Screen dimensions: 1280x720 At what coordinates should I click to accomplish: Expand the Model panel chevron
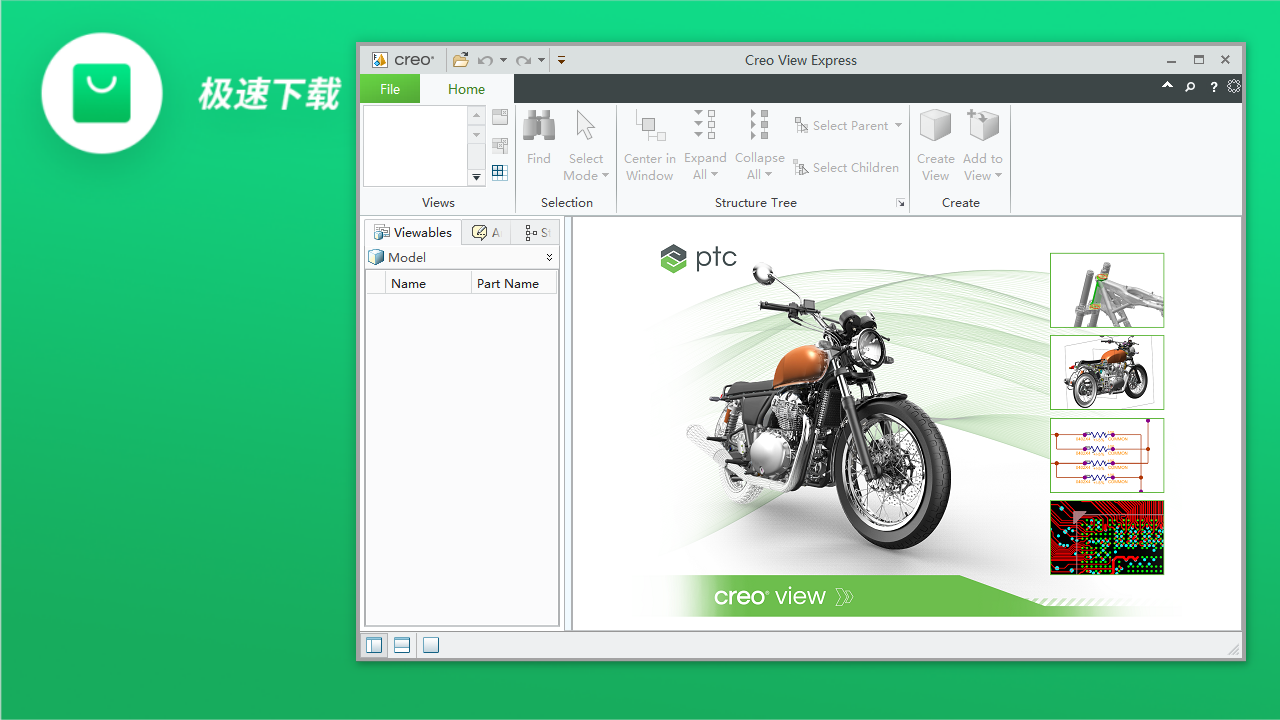point(549,257)
